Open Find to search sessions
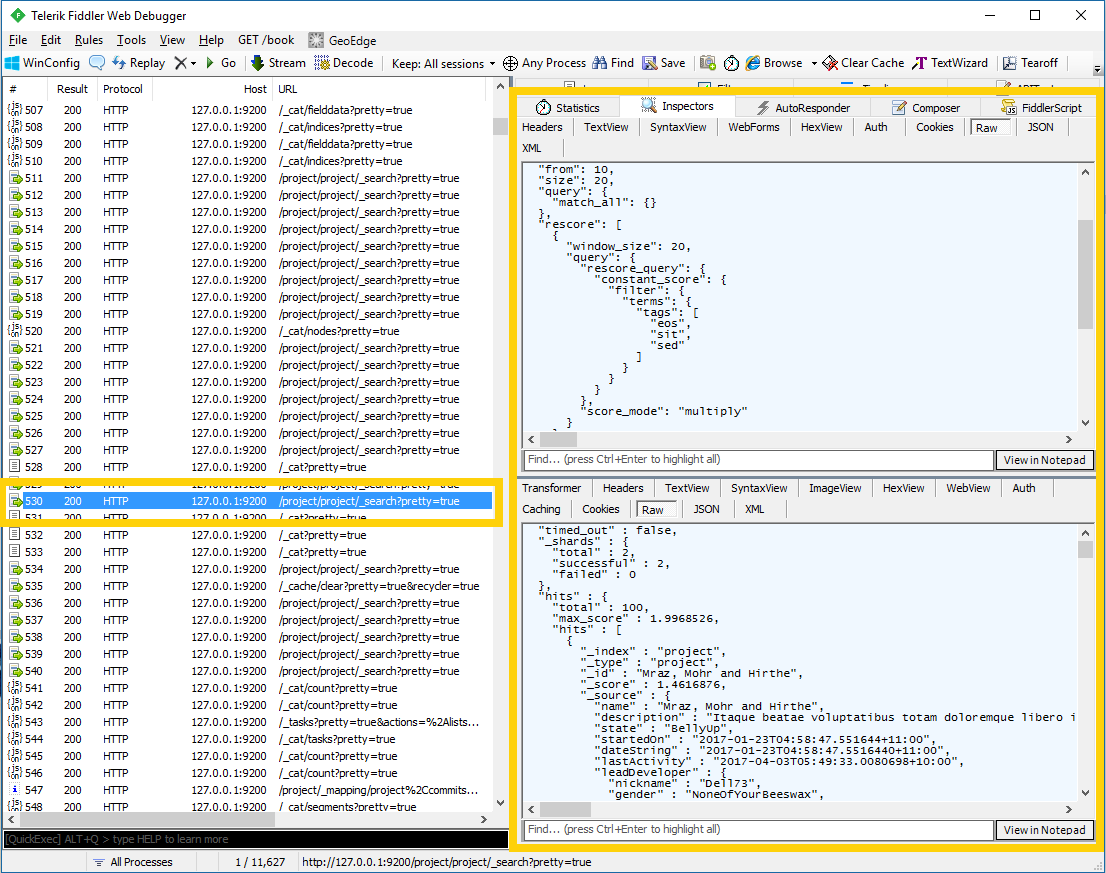The image size is (1106, 873). coord(612,62)
